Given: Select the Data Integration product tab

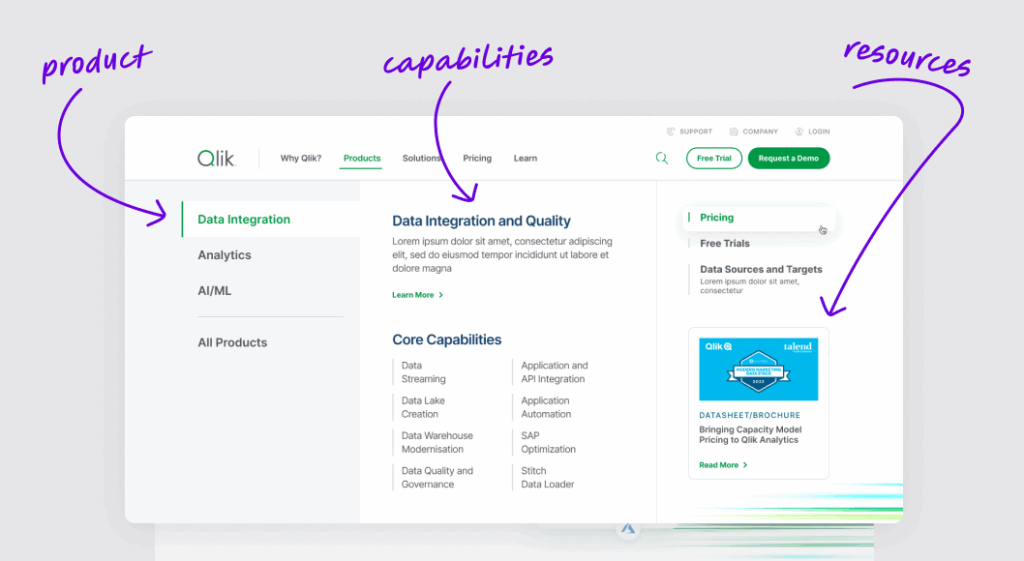Looking at the screenshot, I should pos(244,219).
